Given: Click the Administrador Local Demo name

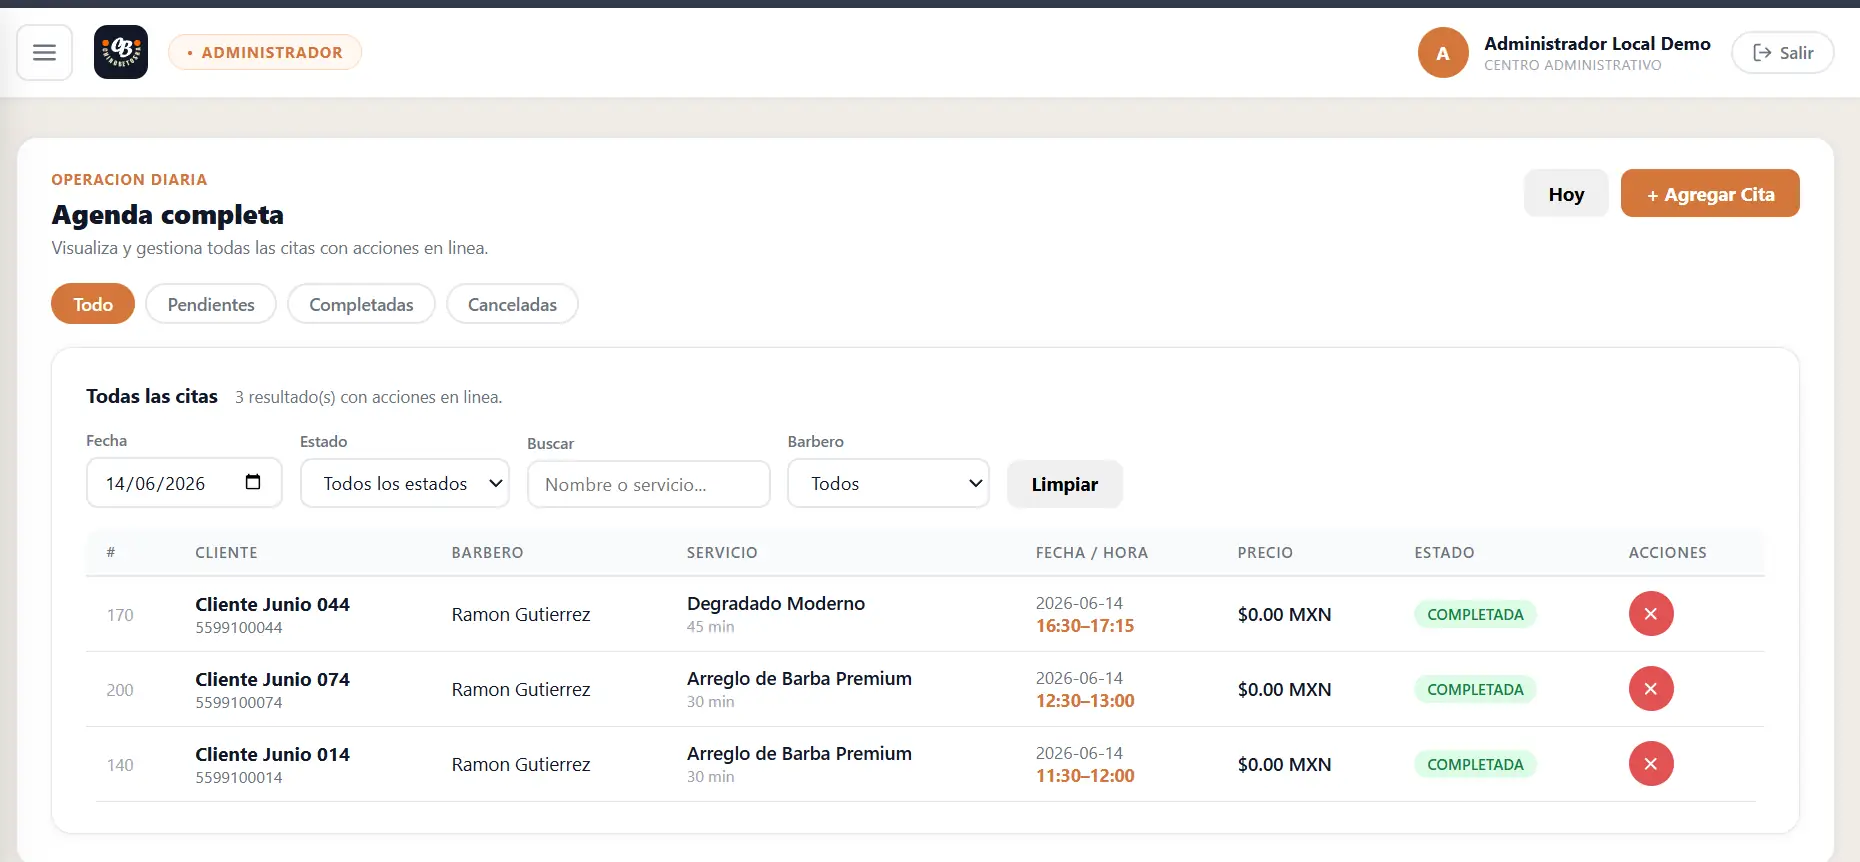Looking at the screenshot, I should tap(1597, 43).
